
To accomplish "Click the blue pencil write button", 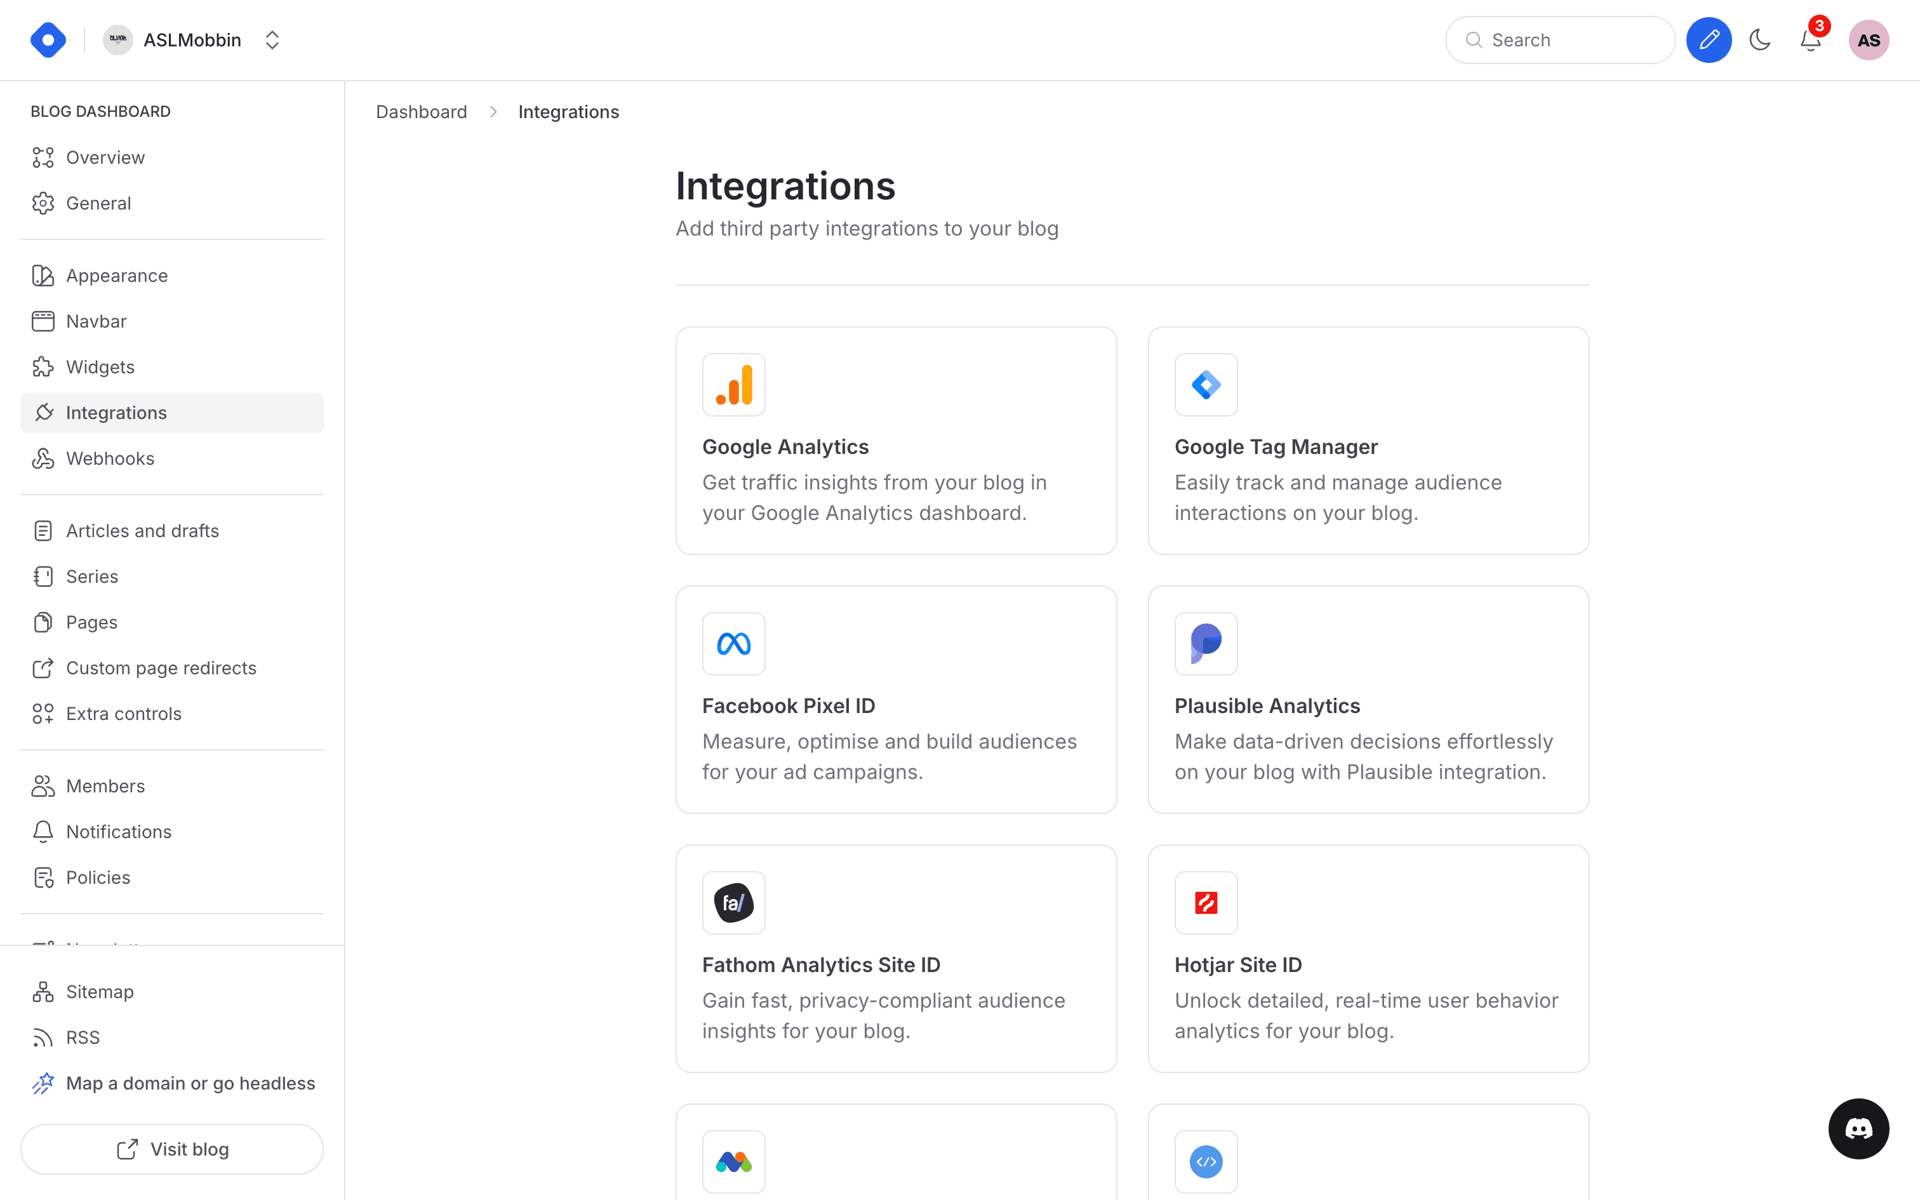I will tap(1709, 40).
